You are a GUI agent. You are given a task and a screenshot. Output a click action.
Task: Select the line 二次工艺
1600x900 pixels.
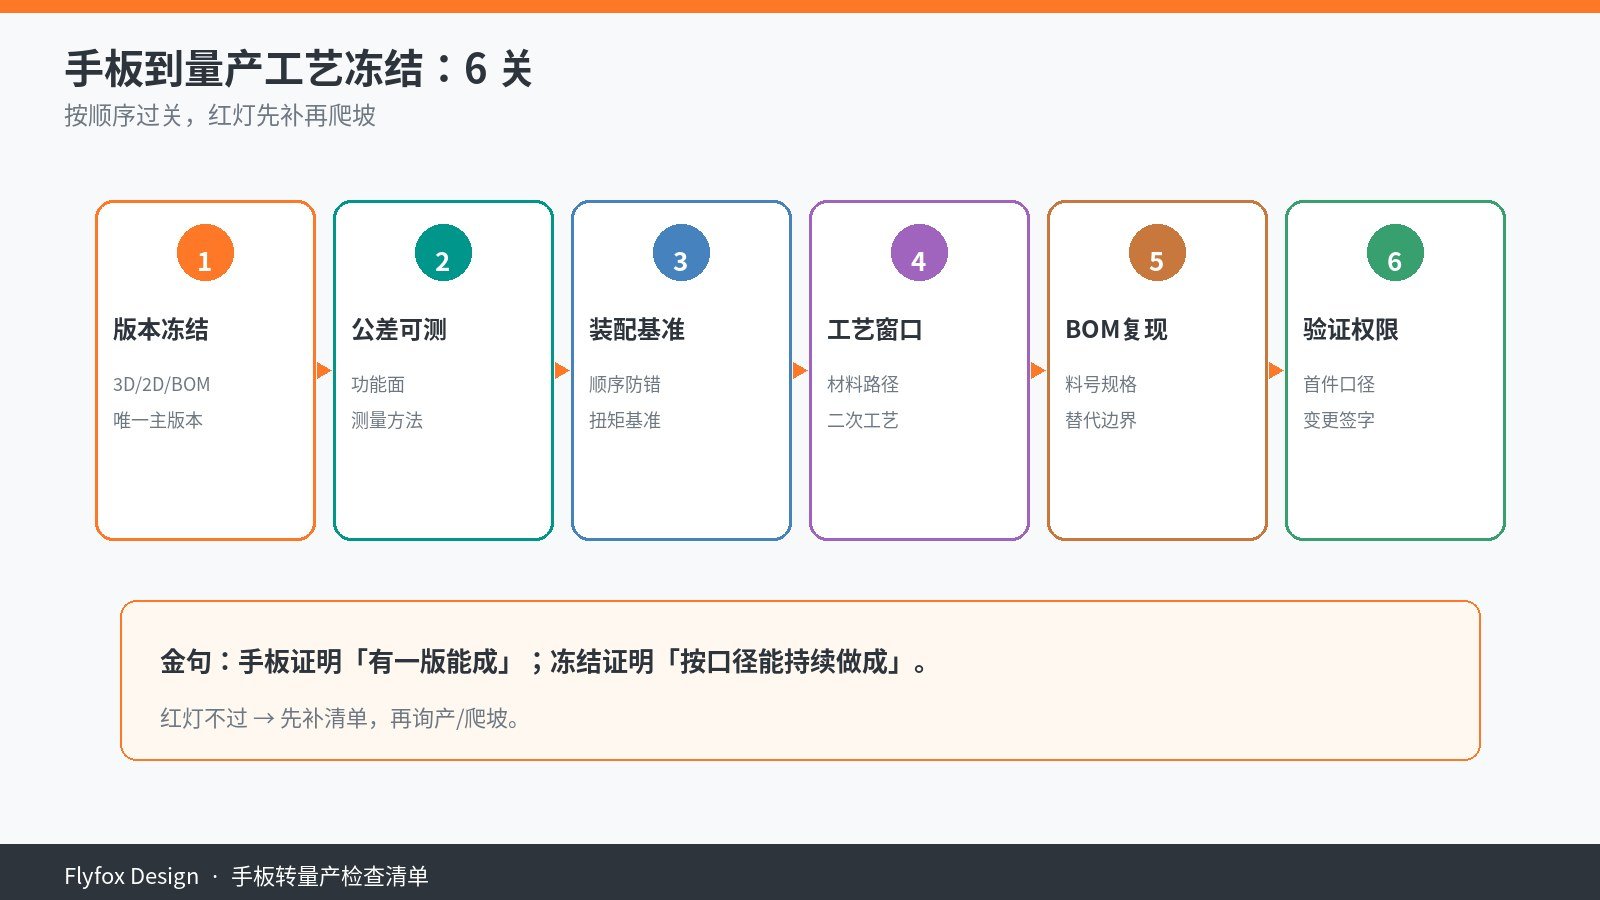[x=863, y=420]
